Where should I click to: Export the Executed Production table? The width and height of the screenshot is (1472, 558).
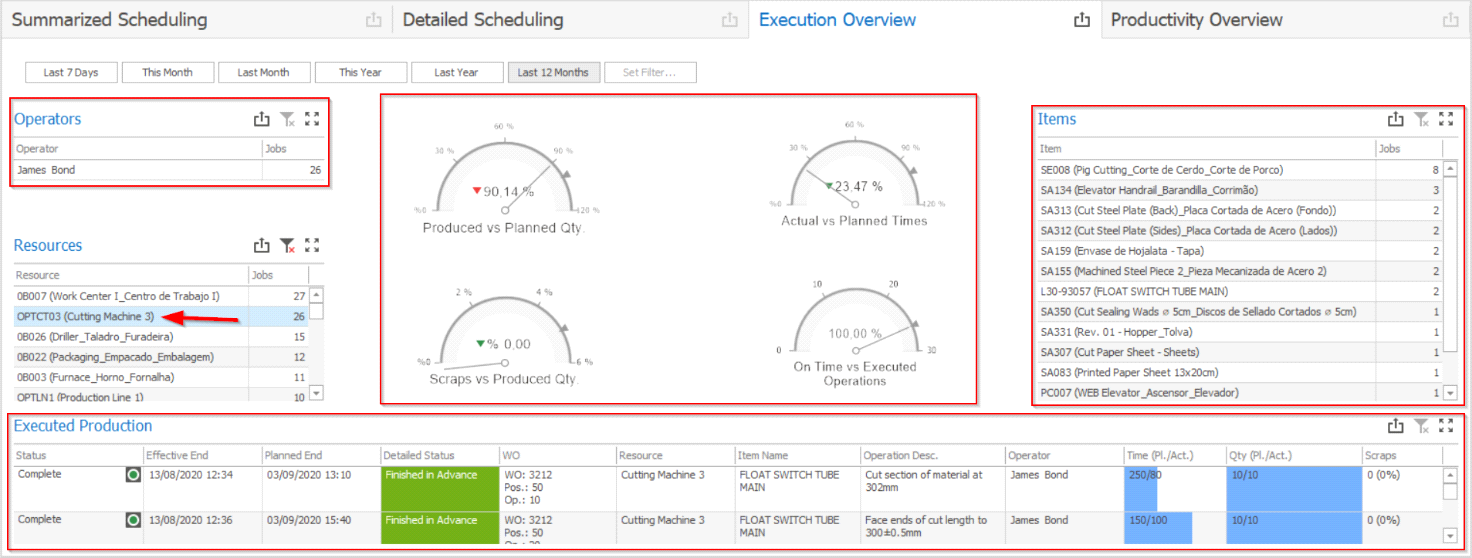1396,426
